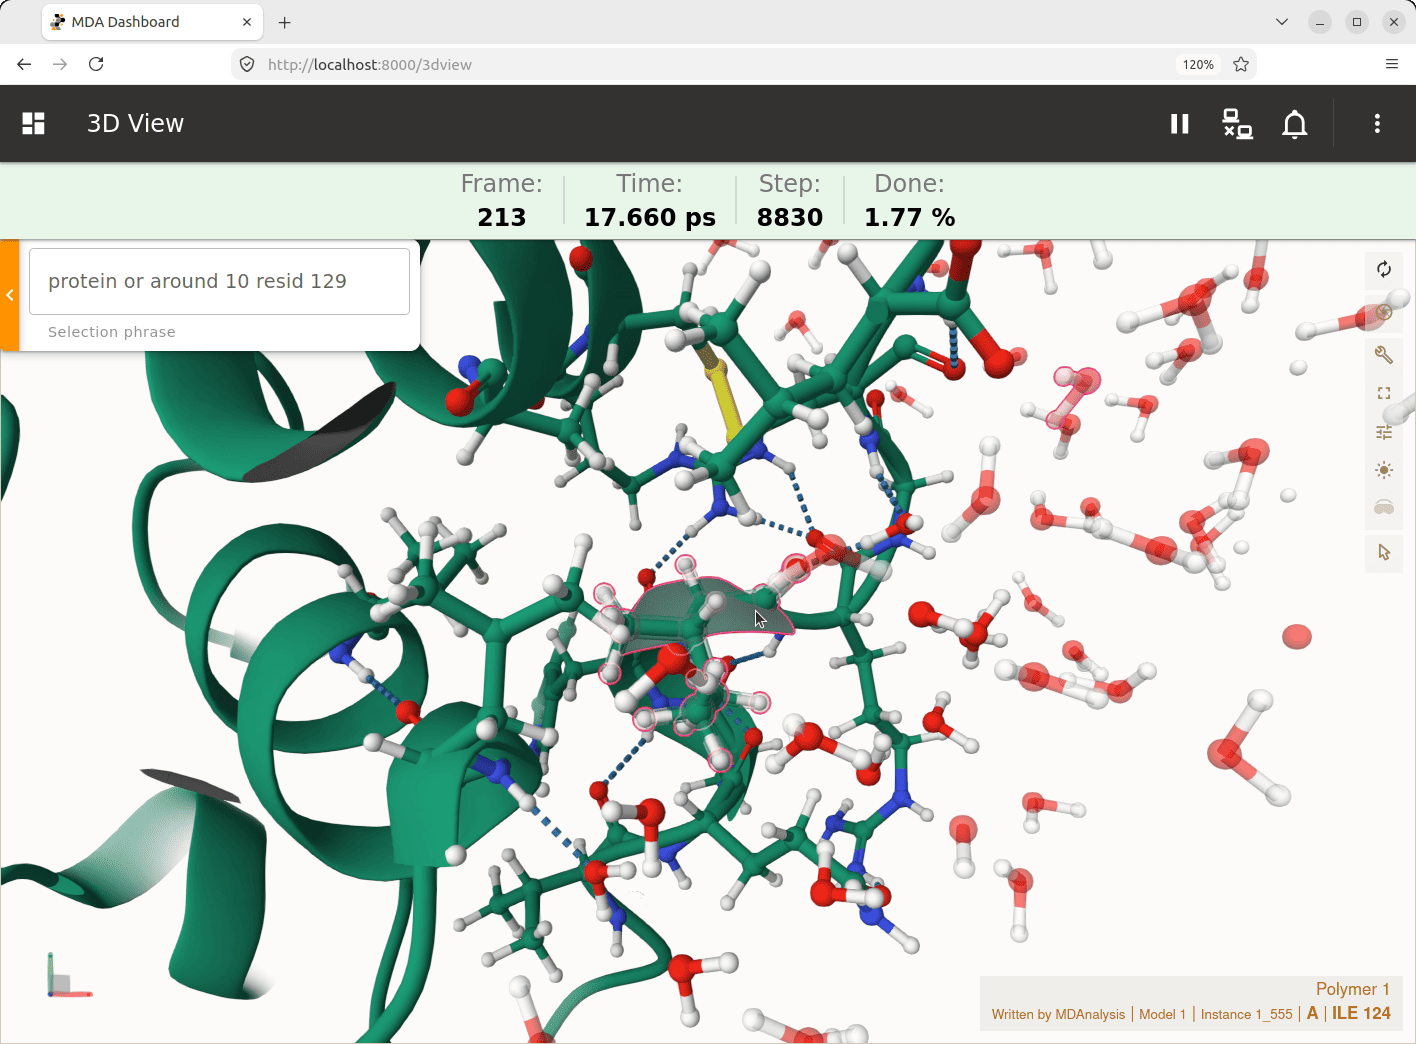This screenshot has width=1416, height=1044.
Task: Collapse the orange side panel chevron
Action: click(10, 295)
